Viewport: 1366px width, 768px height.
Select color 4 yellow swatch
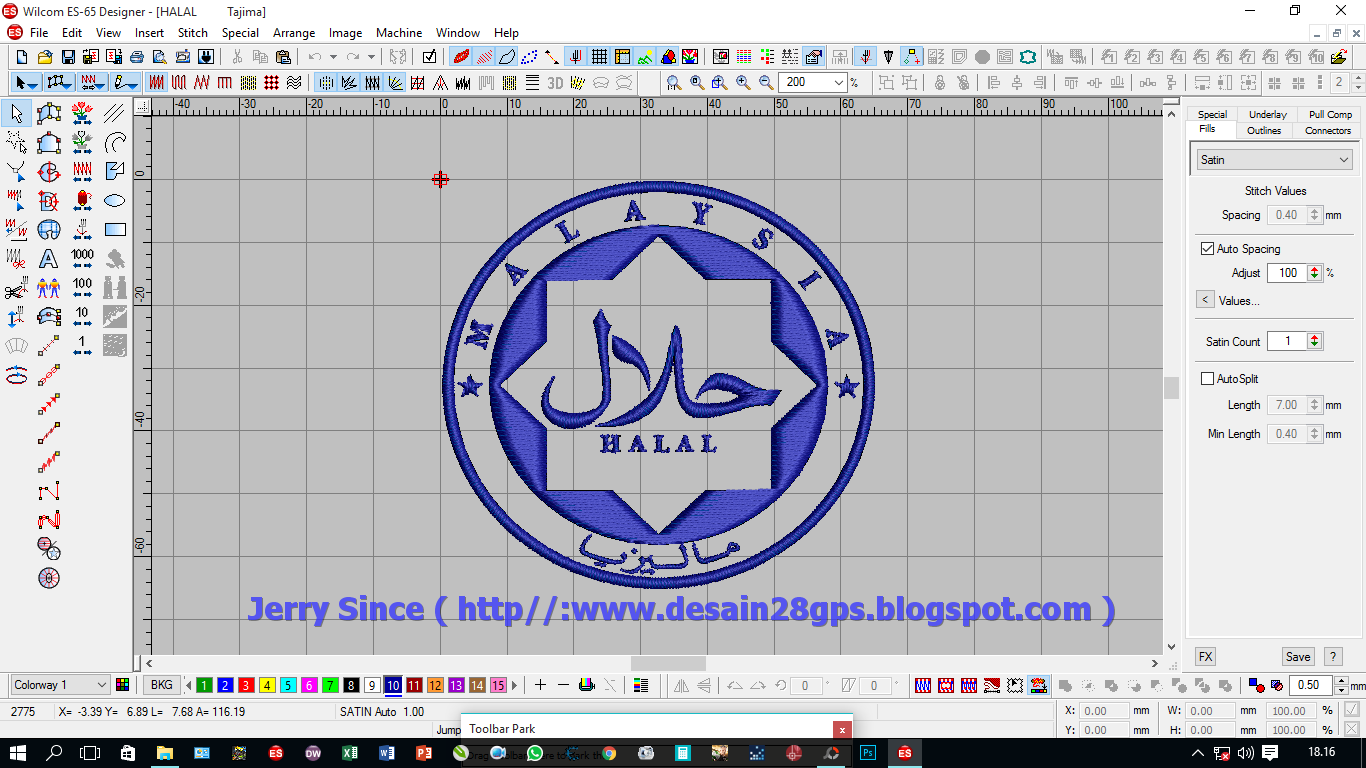267,685
